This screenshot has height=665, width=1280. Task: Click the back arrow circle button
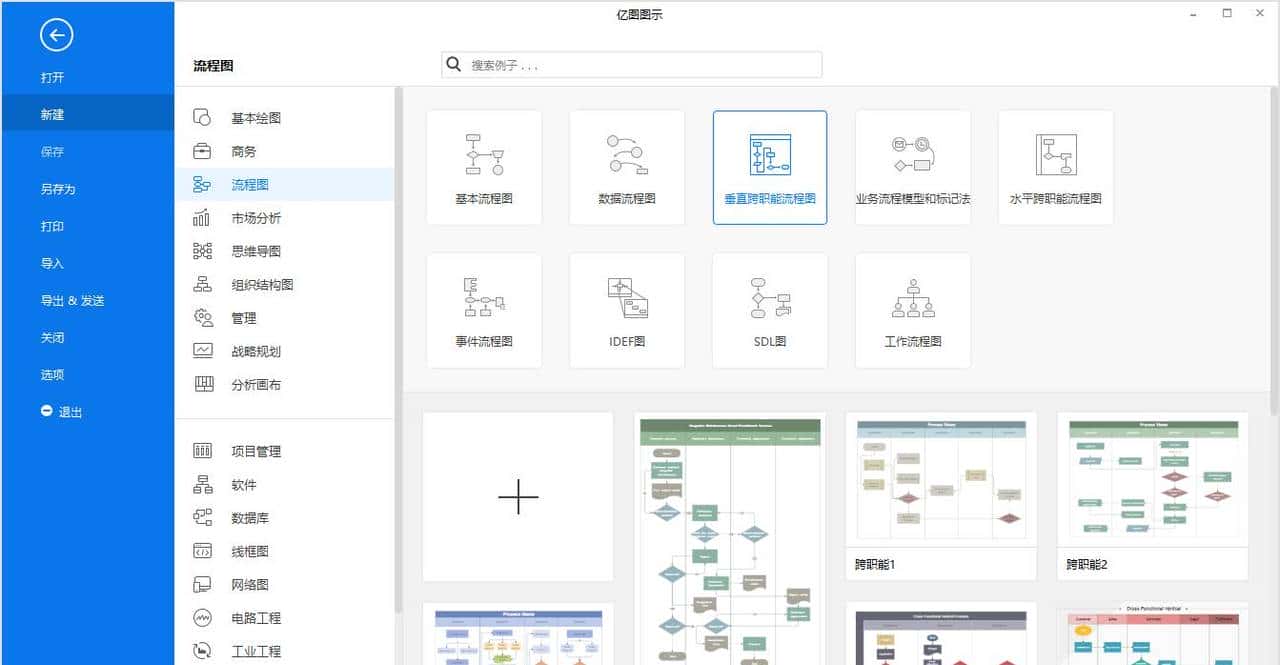point(55,34)
